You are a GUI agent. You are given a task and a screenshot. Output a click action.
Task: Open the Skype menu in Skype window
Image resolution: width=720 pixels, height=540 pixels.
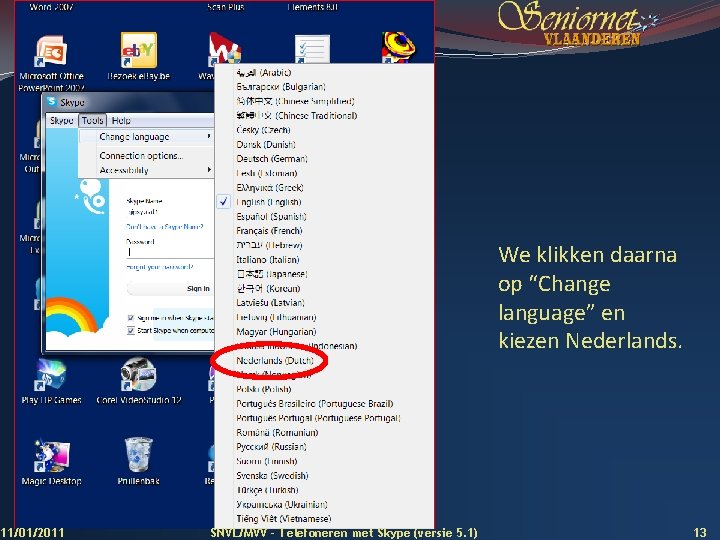[62, 120]
